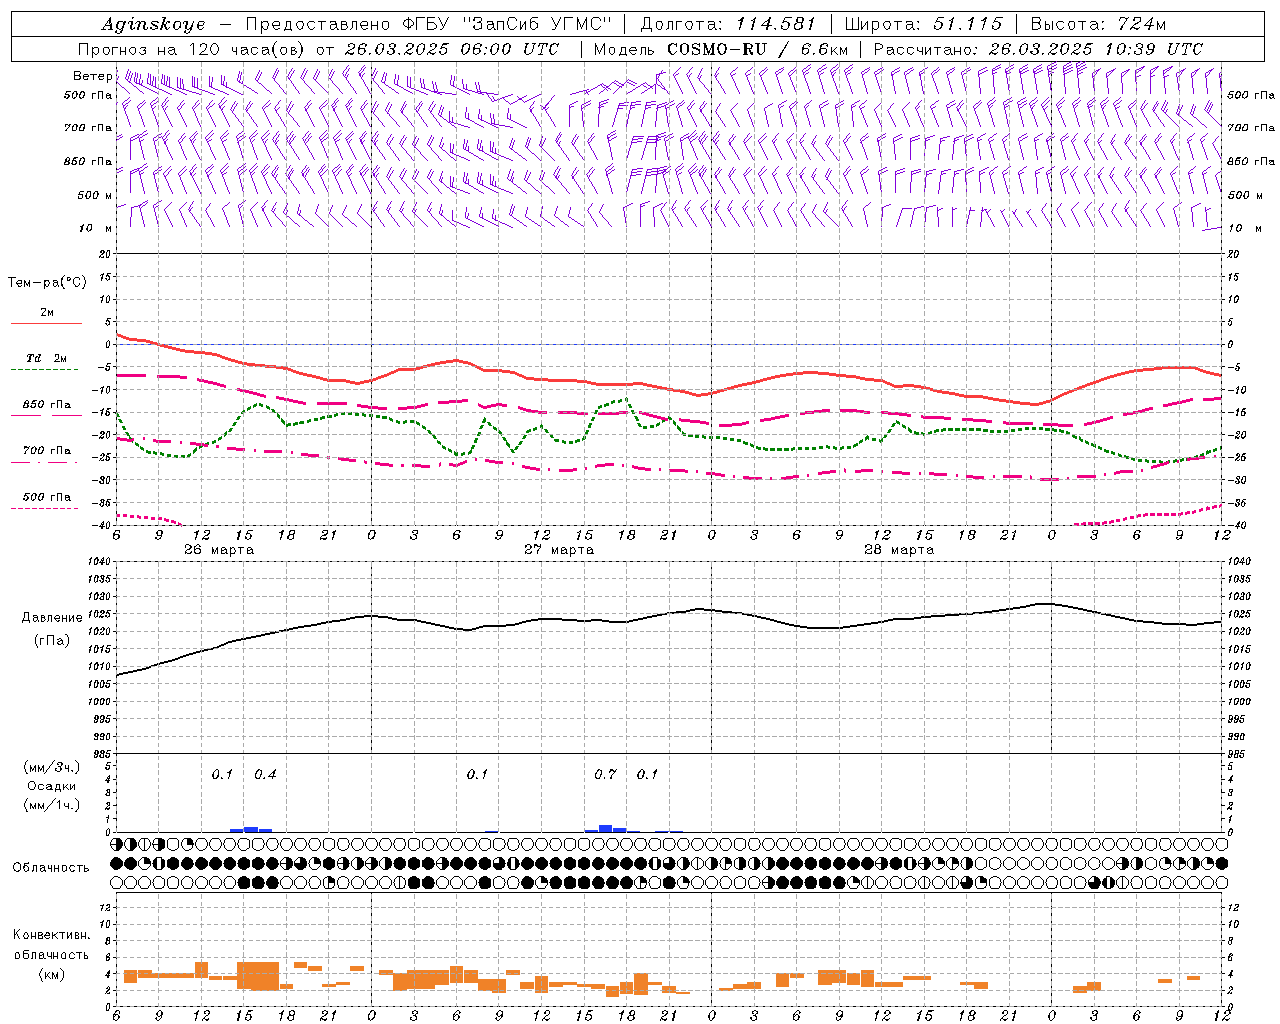Click the precipitation value "0.7"

605,775
